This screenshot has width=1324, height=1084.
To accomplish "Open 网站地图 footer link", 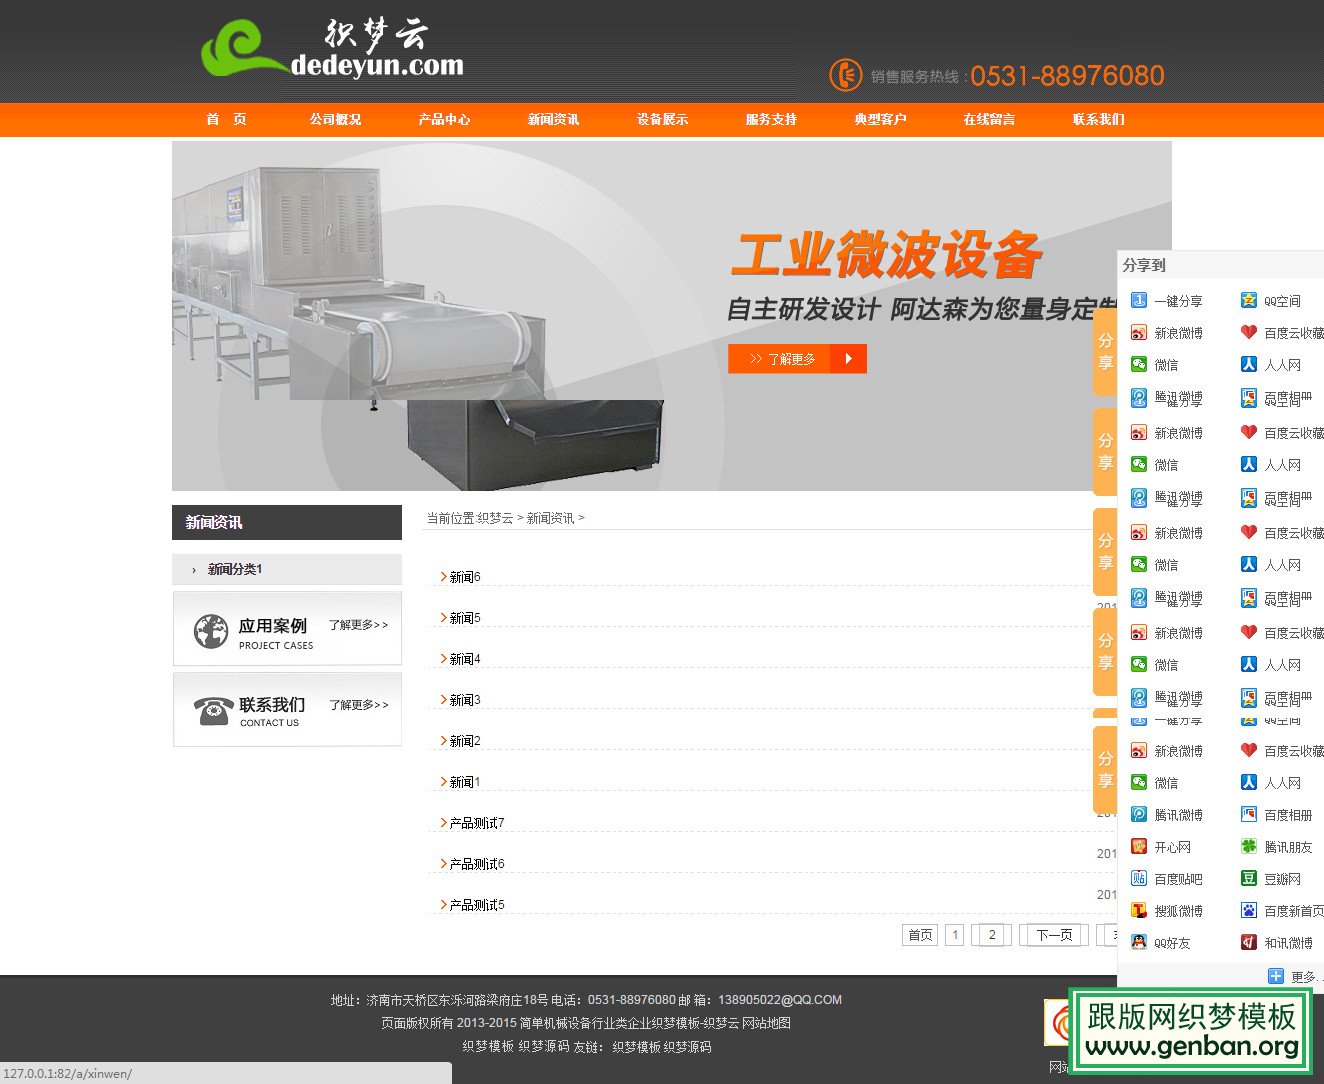I will click(766, 1023).
